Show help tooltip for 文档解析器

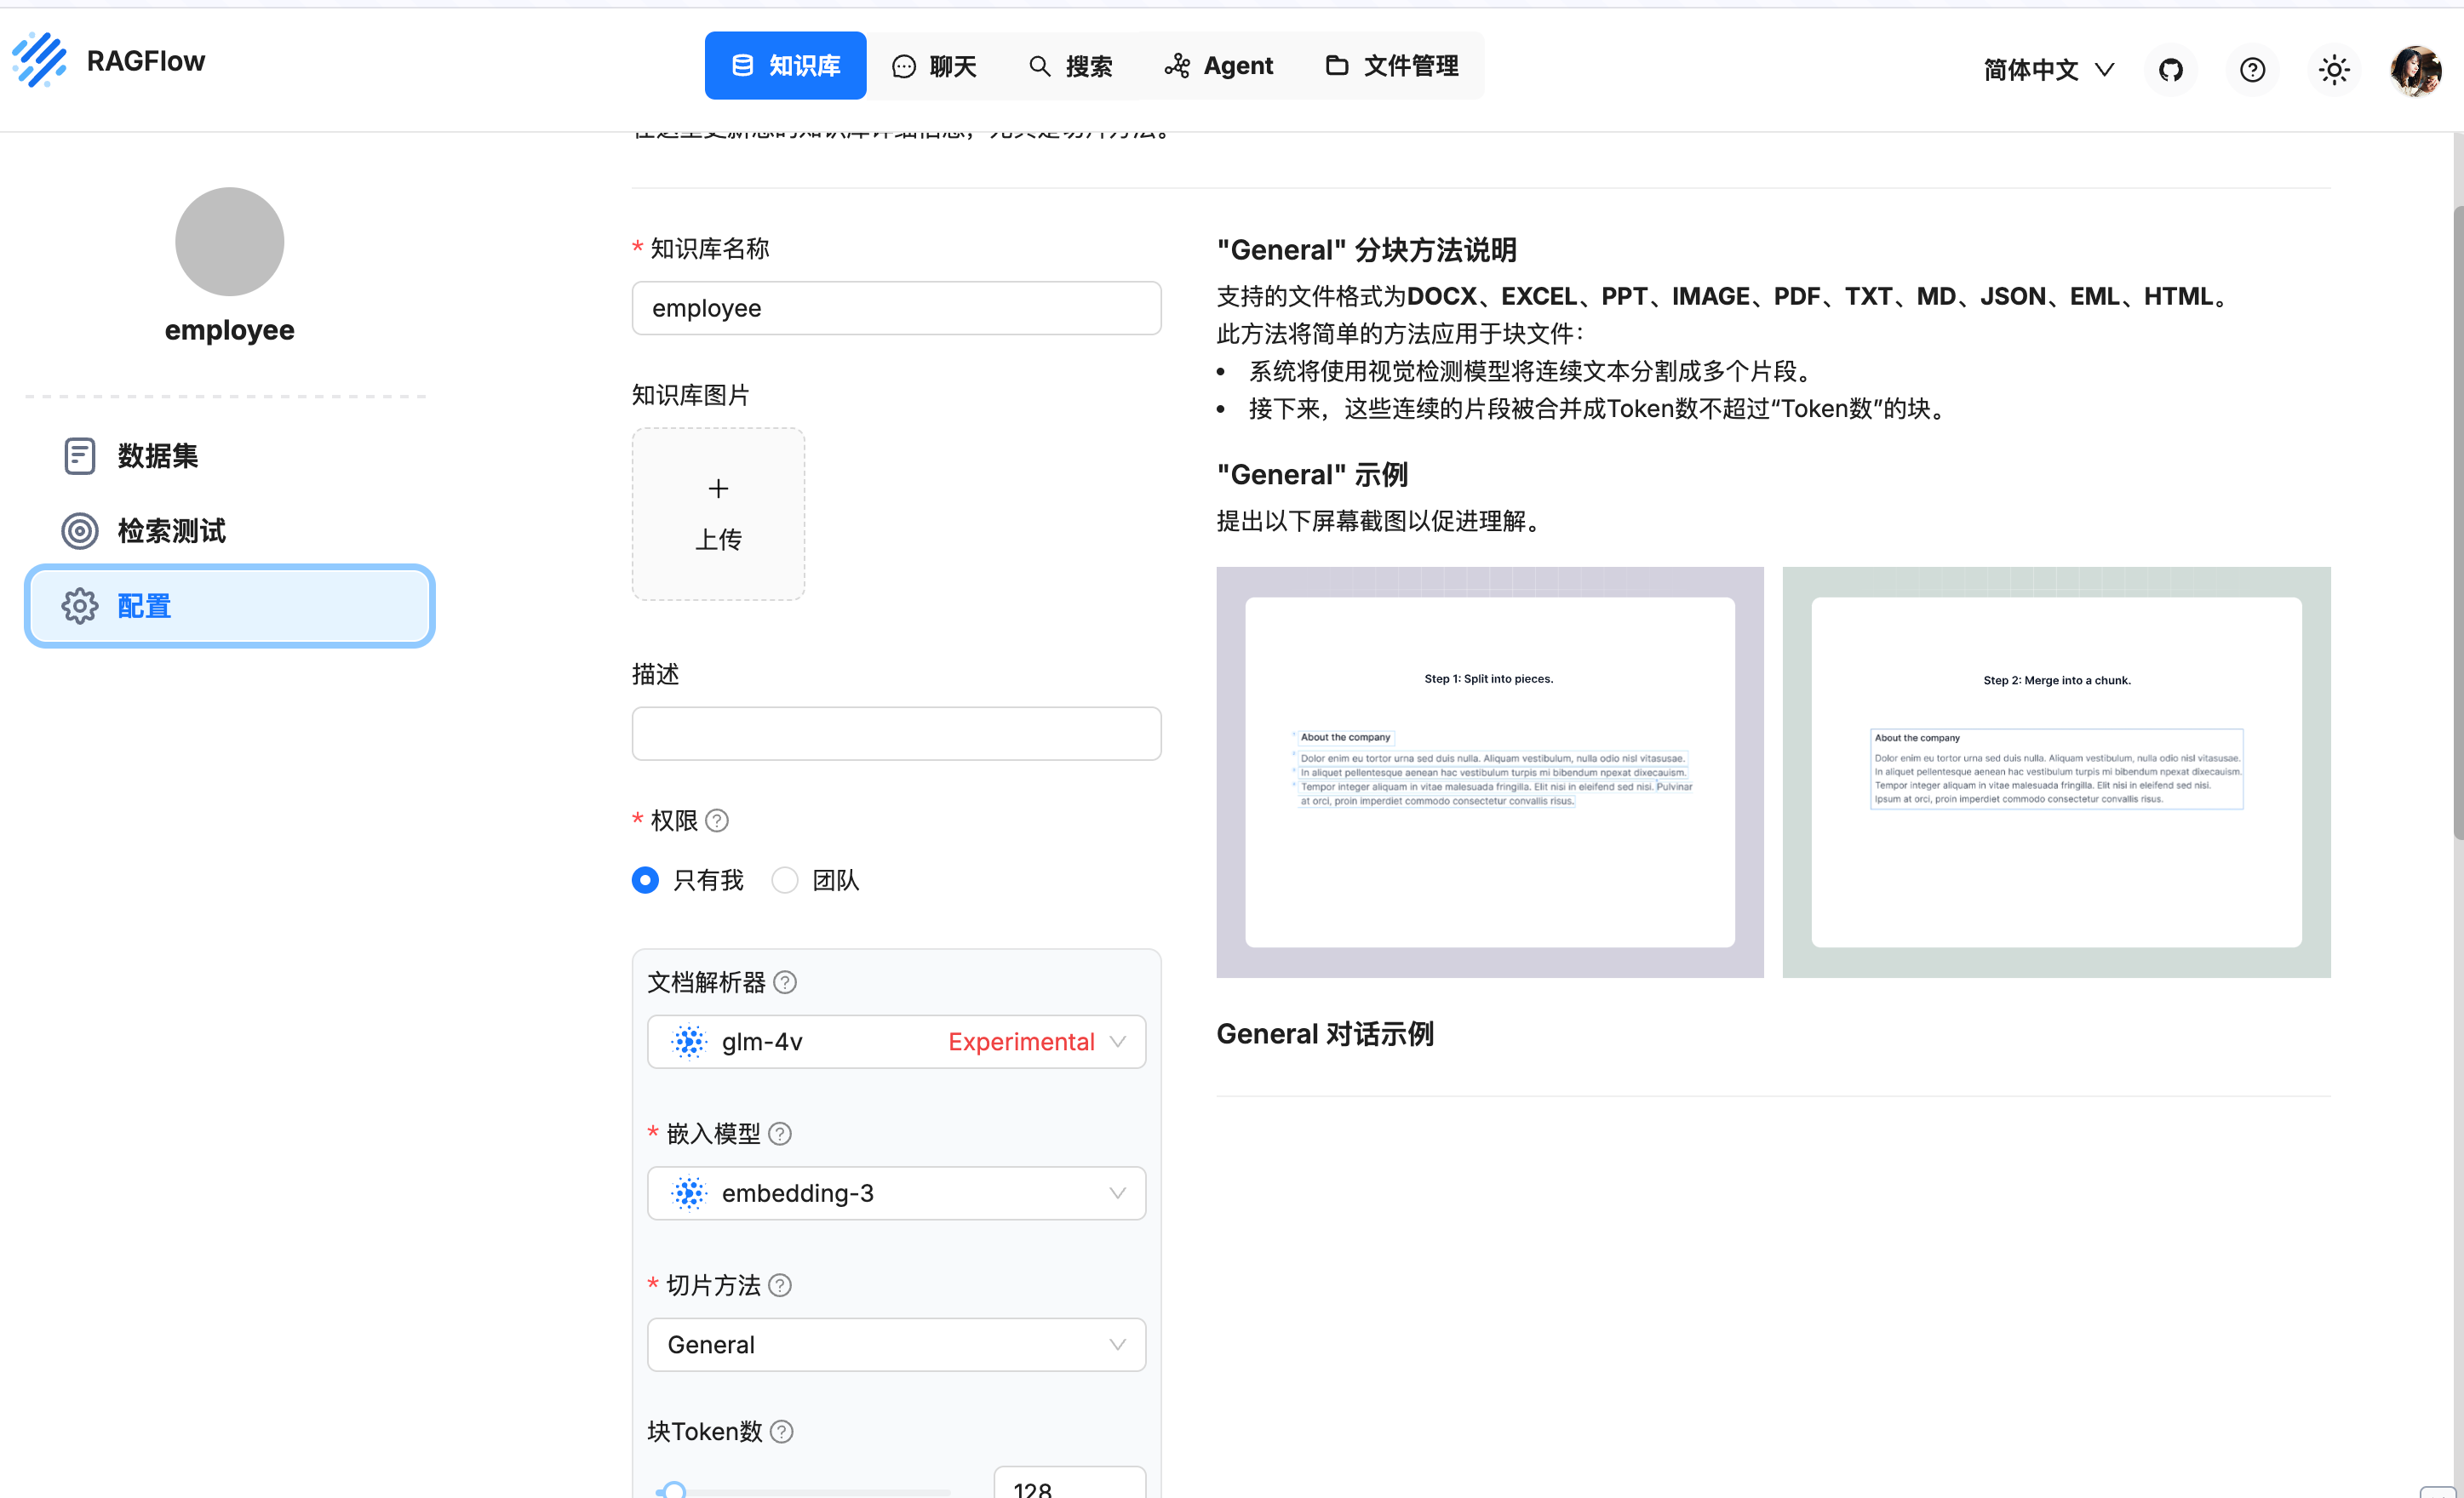point(786,982)
